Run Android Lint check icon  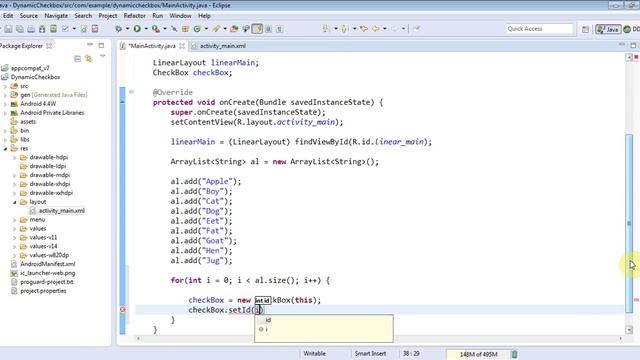pyautogui.click(x=65, y=29)
